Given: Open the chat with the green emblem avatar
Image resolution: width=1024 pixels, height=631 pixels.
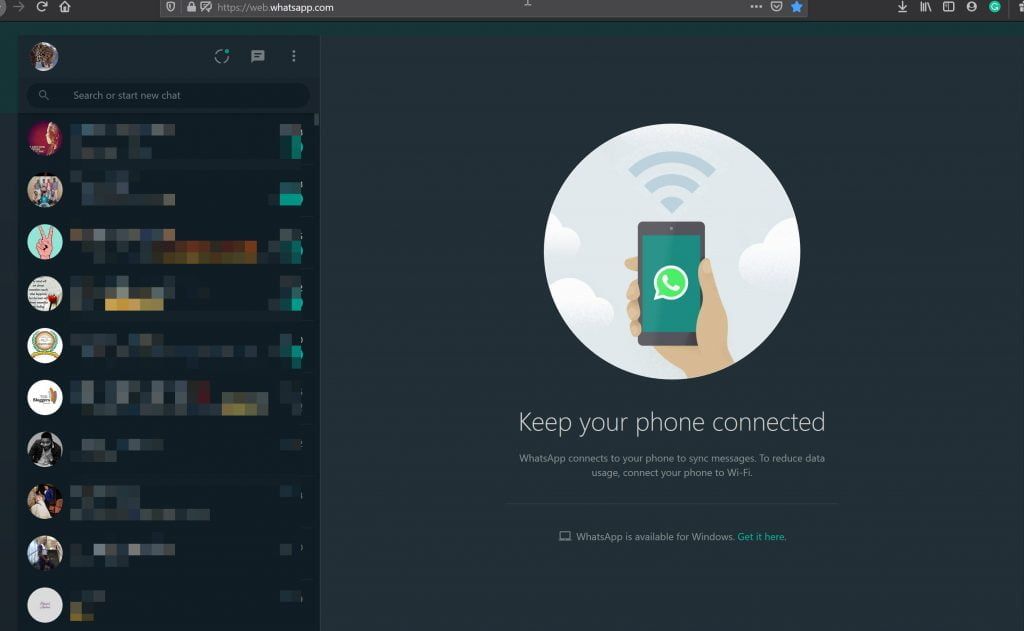Looking at the screenshot, I should click(x=45, y=345).
